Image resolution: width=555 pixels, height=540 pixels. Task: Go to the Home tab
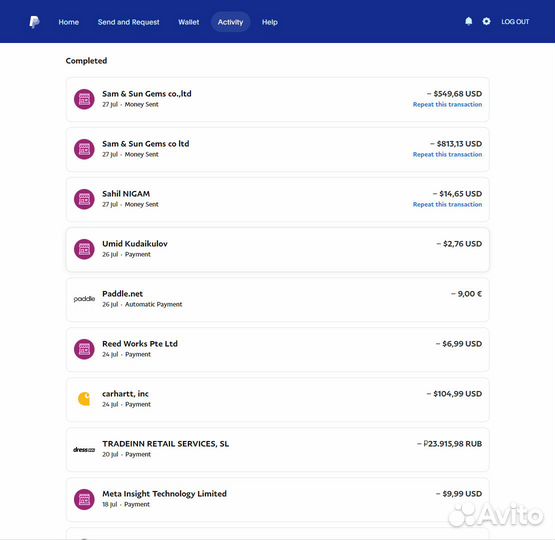tap(69, 22)
